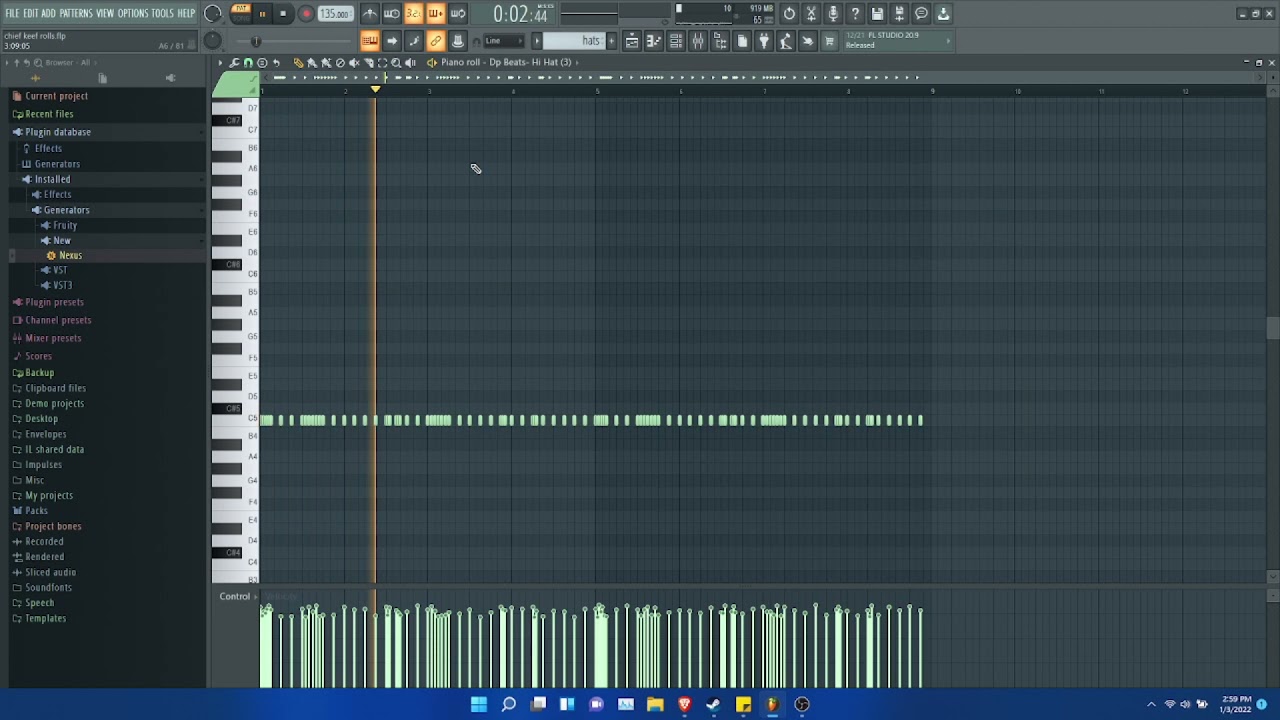Save project with the floppy disk icon

tap(877, 14)
